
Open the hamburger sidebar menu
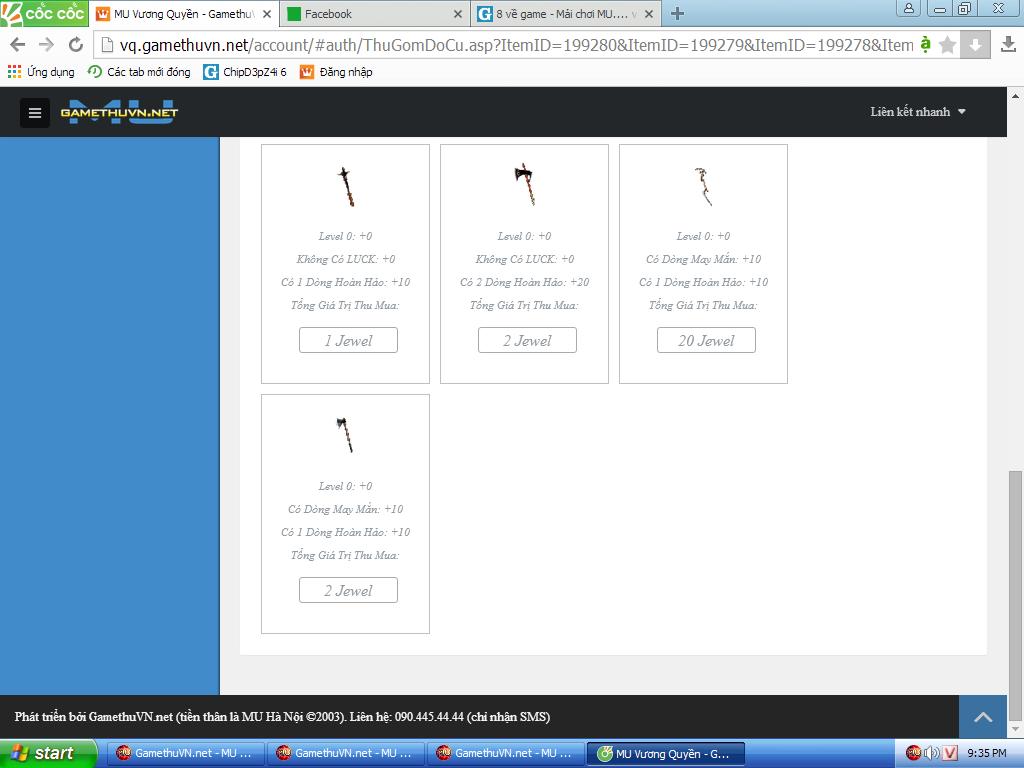(35, 113)
